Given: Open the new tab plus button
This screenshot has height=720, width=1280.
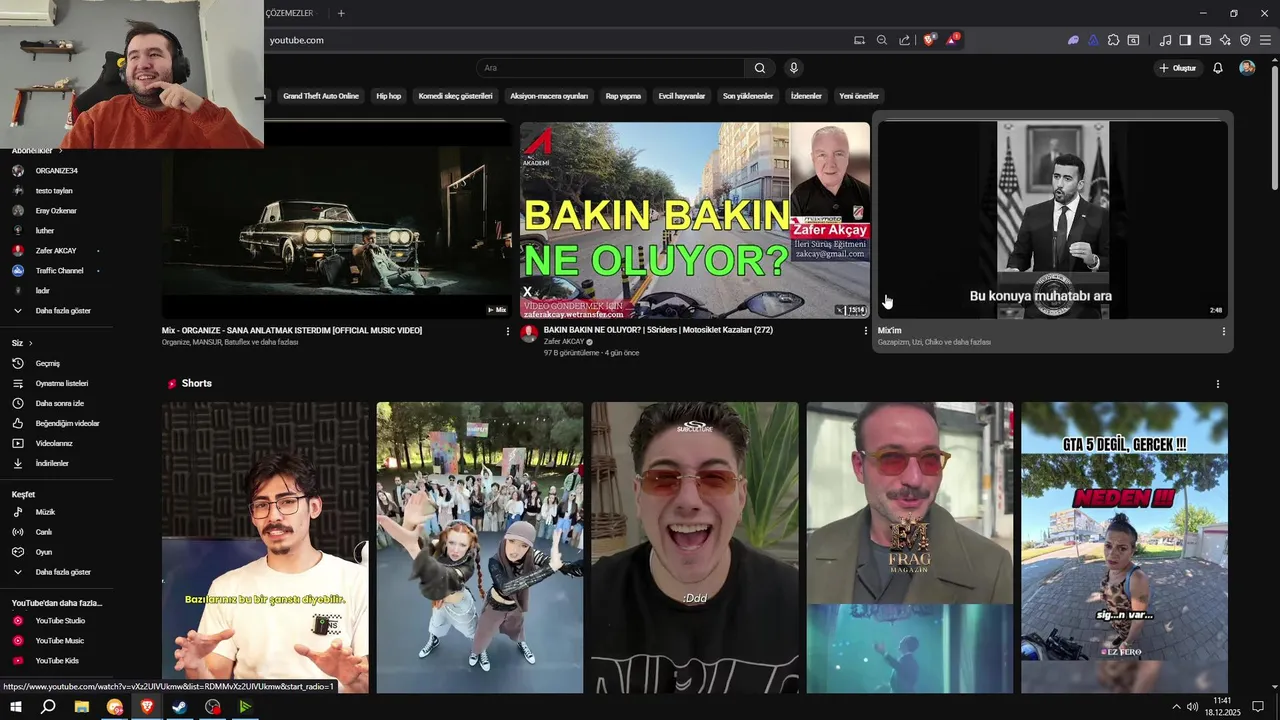Looking at the screenshot, I should (x=341, y=13).
